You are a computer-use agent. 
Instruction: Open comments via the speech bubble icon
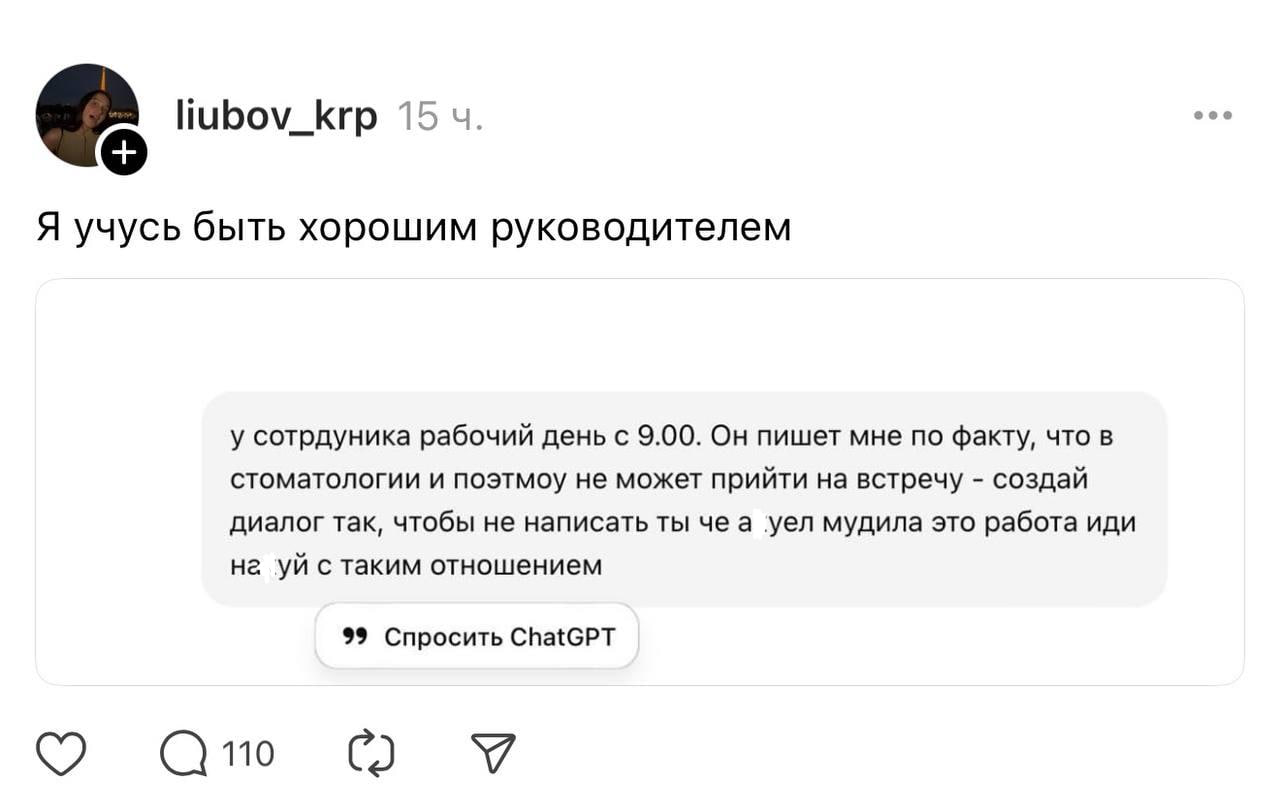[x=183, y=754]
